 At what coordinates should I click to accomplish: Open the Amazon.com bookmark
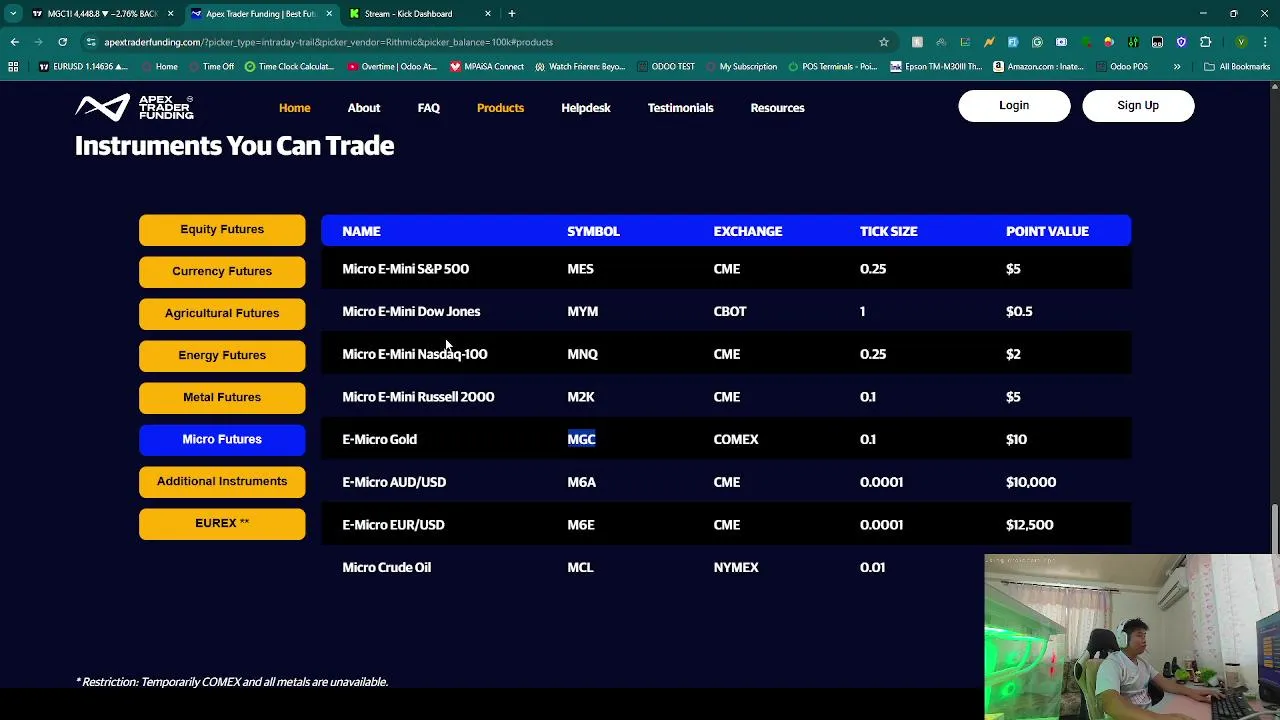click(x=1038, y=67)
